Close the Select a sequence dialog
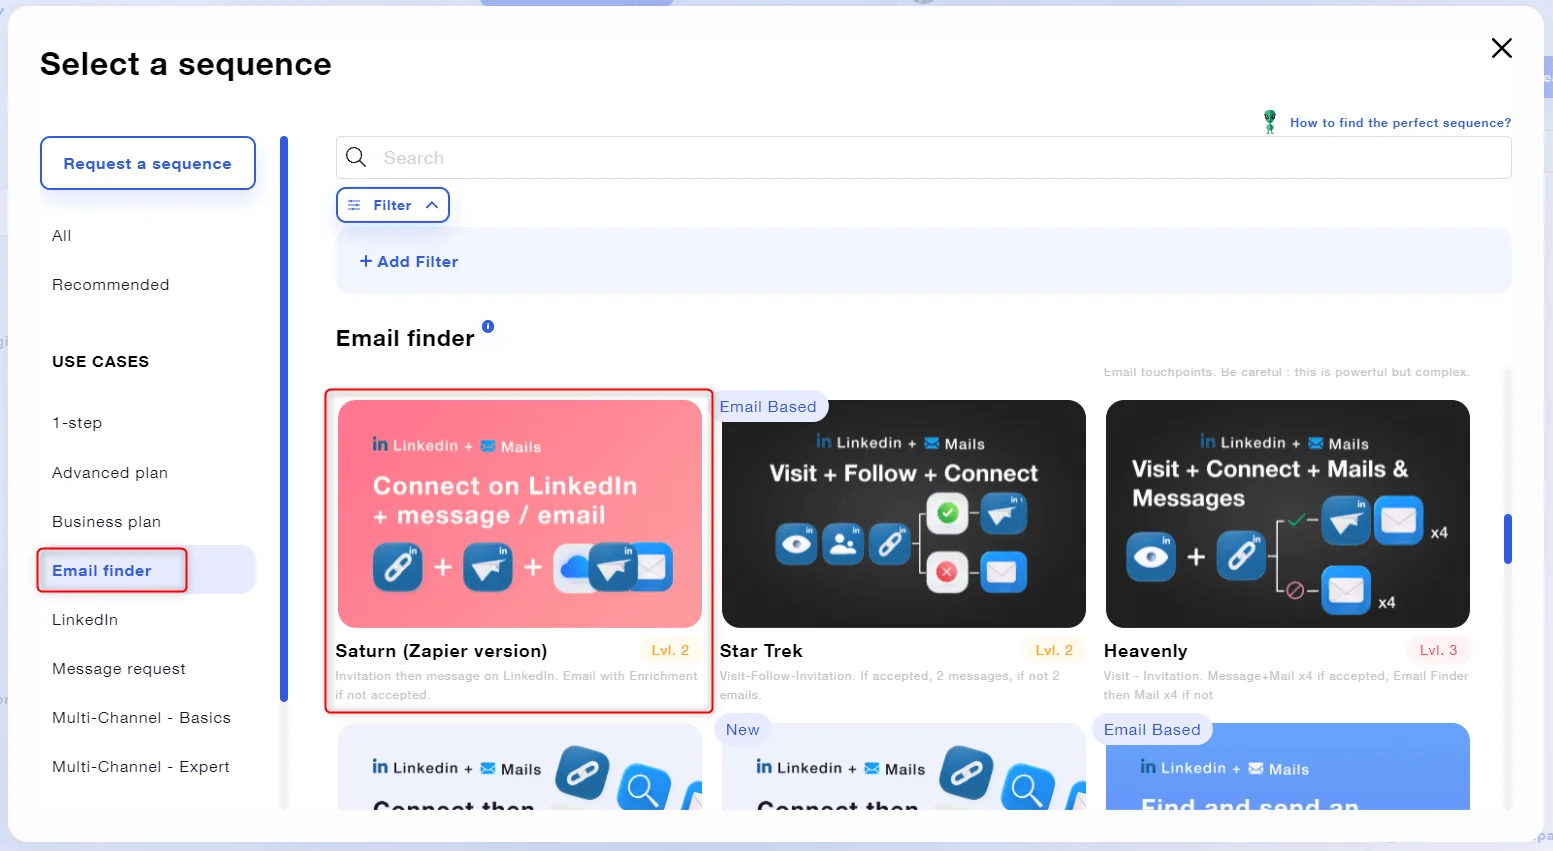This screenshot has width=1553, height=851. click(1501, 48)
